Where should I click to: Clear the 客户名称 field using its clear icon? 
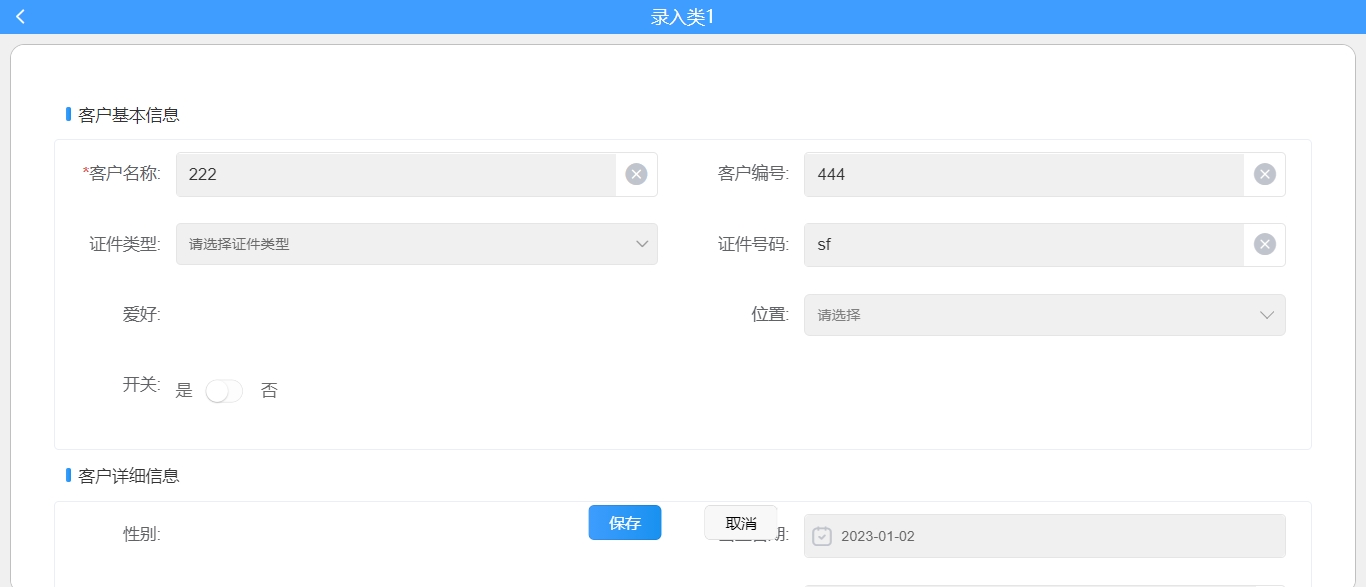coord(636,173)
